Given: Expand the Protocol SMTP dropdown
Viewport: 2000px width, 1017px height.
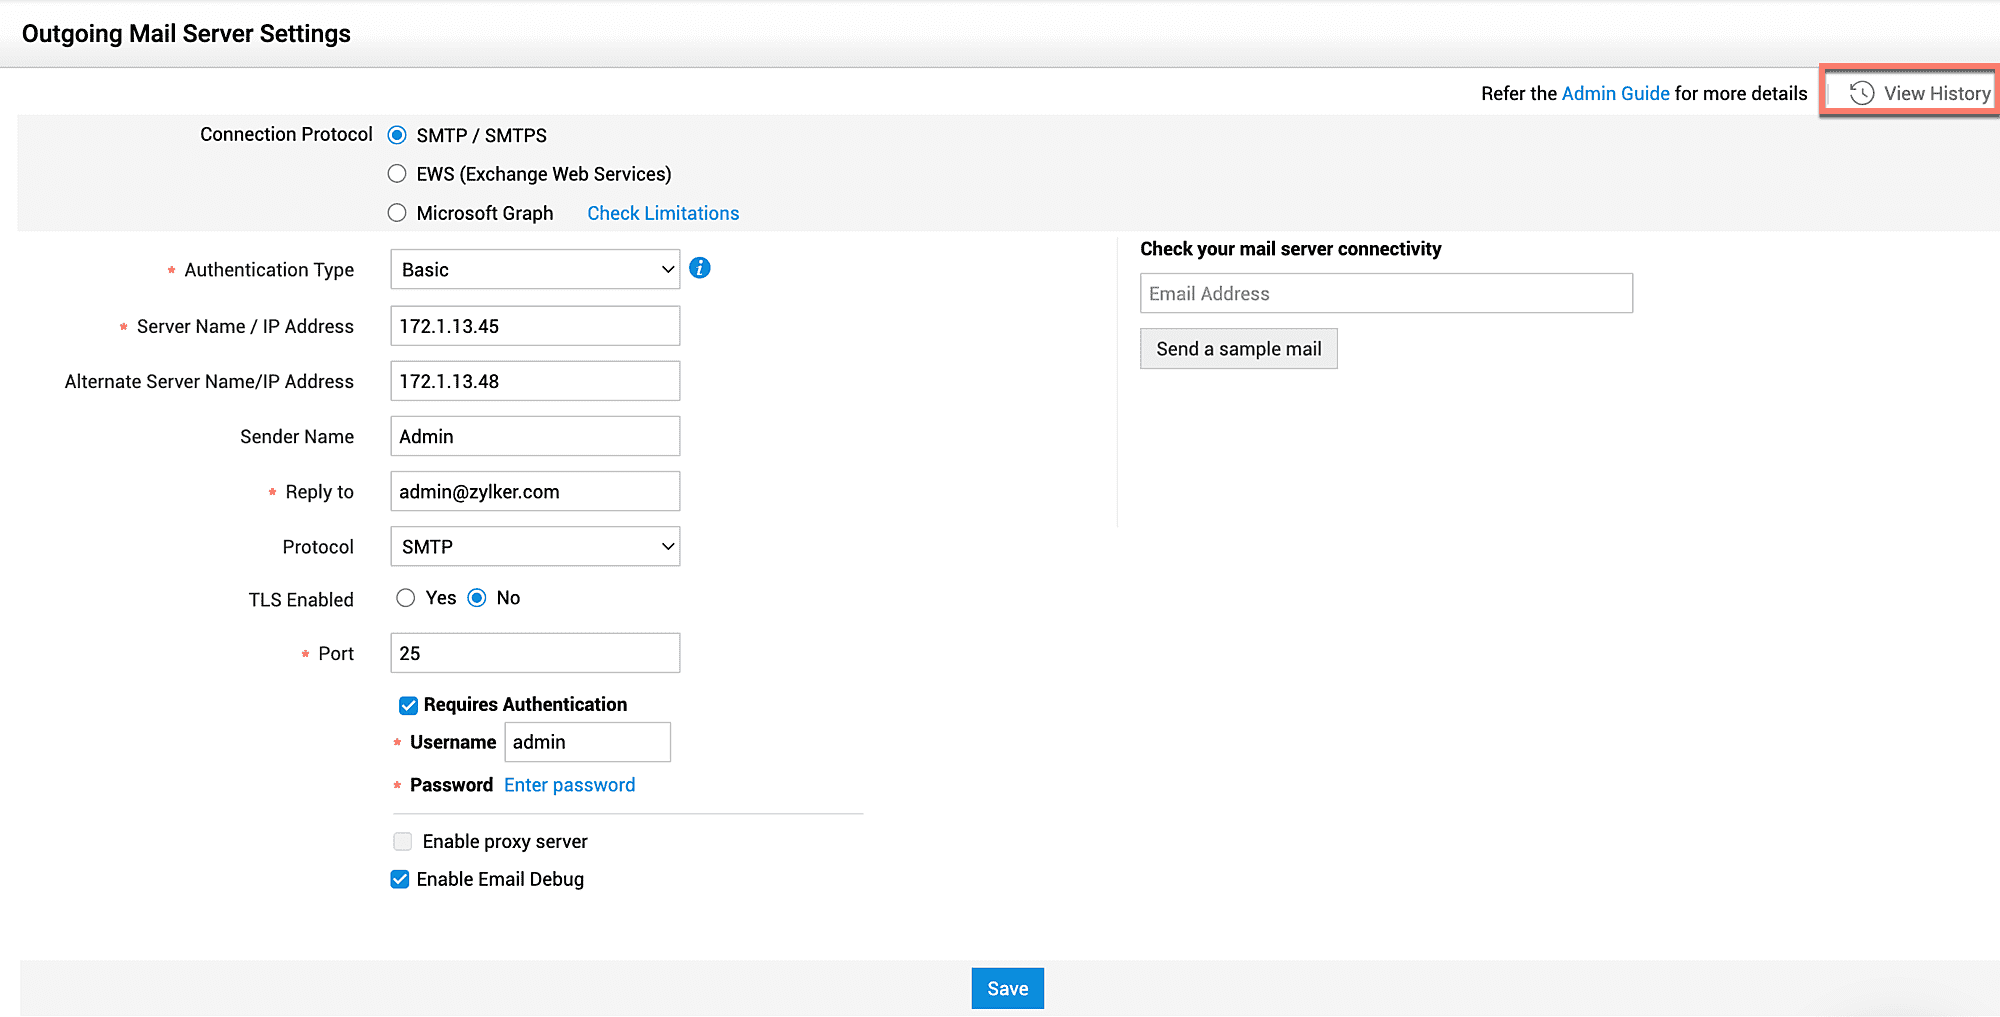Looking at the screenshot, I should pyautogui.click(x=535, y=547).
